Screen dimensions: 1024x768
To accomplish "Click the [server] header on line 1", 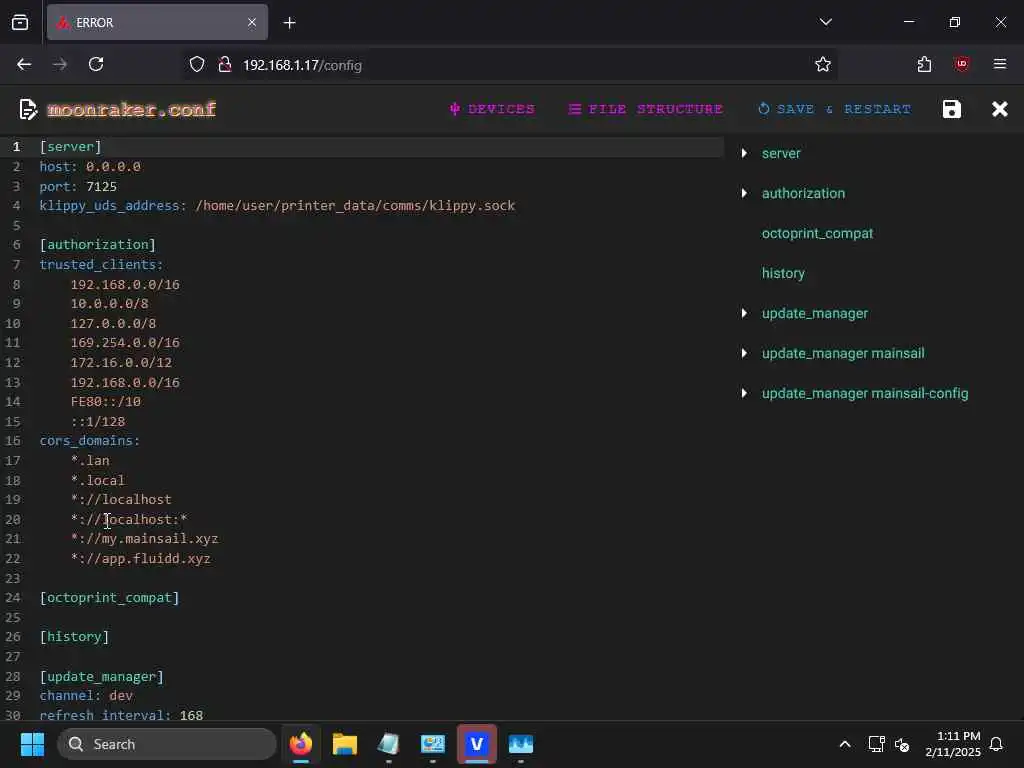I will pos(71,147).
